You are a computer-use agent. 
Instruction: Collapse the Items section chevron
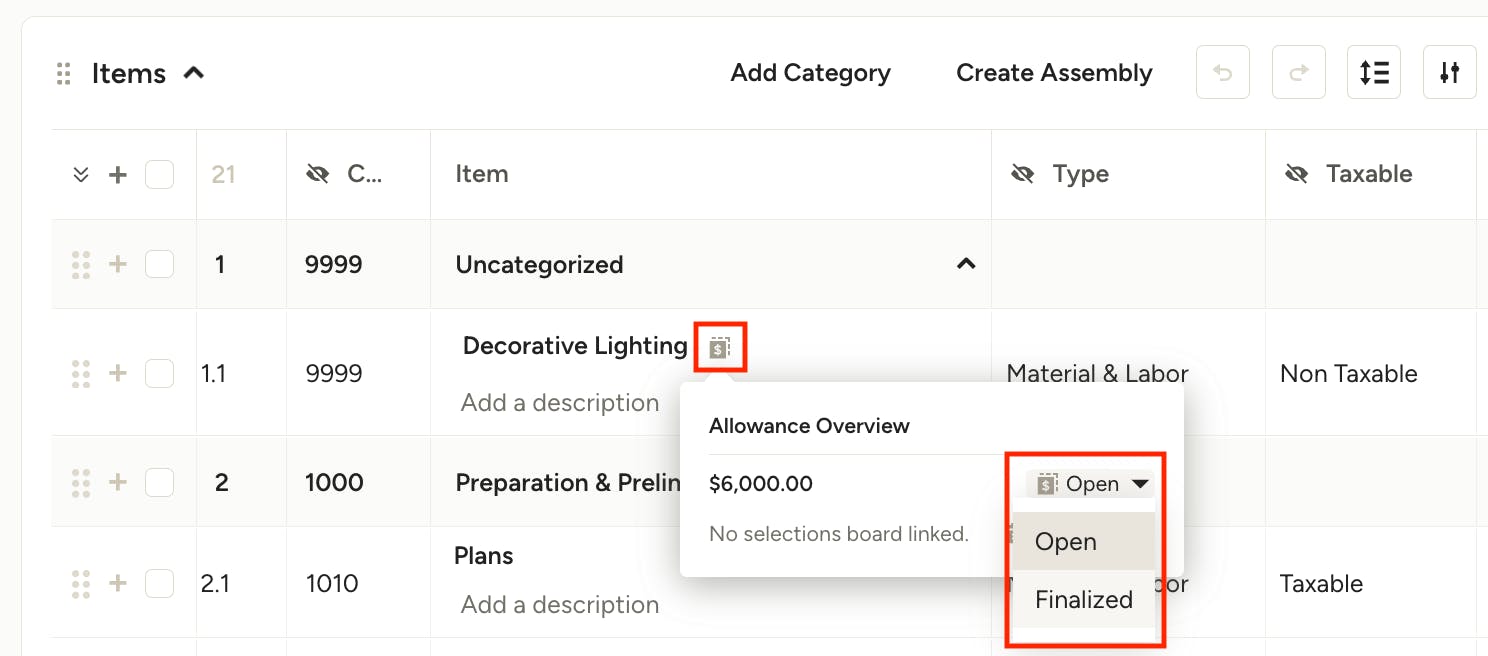194,72
